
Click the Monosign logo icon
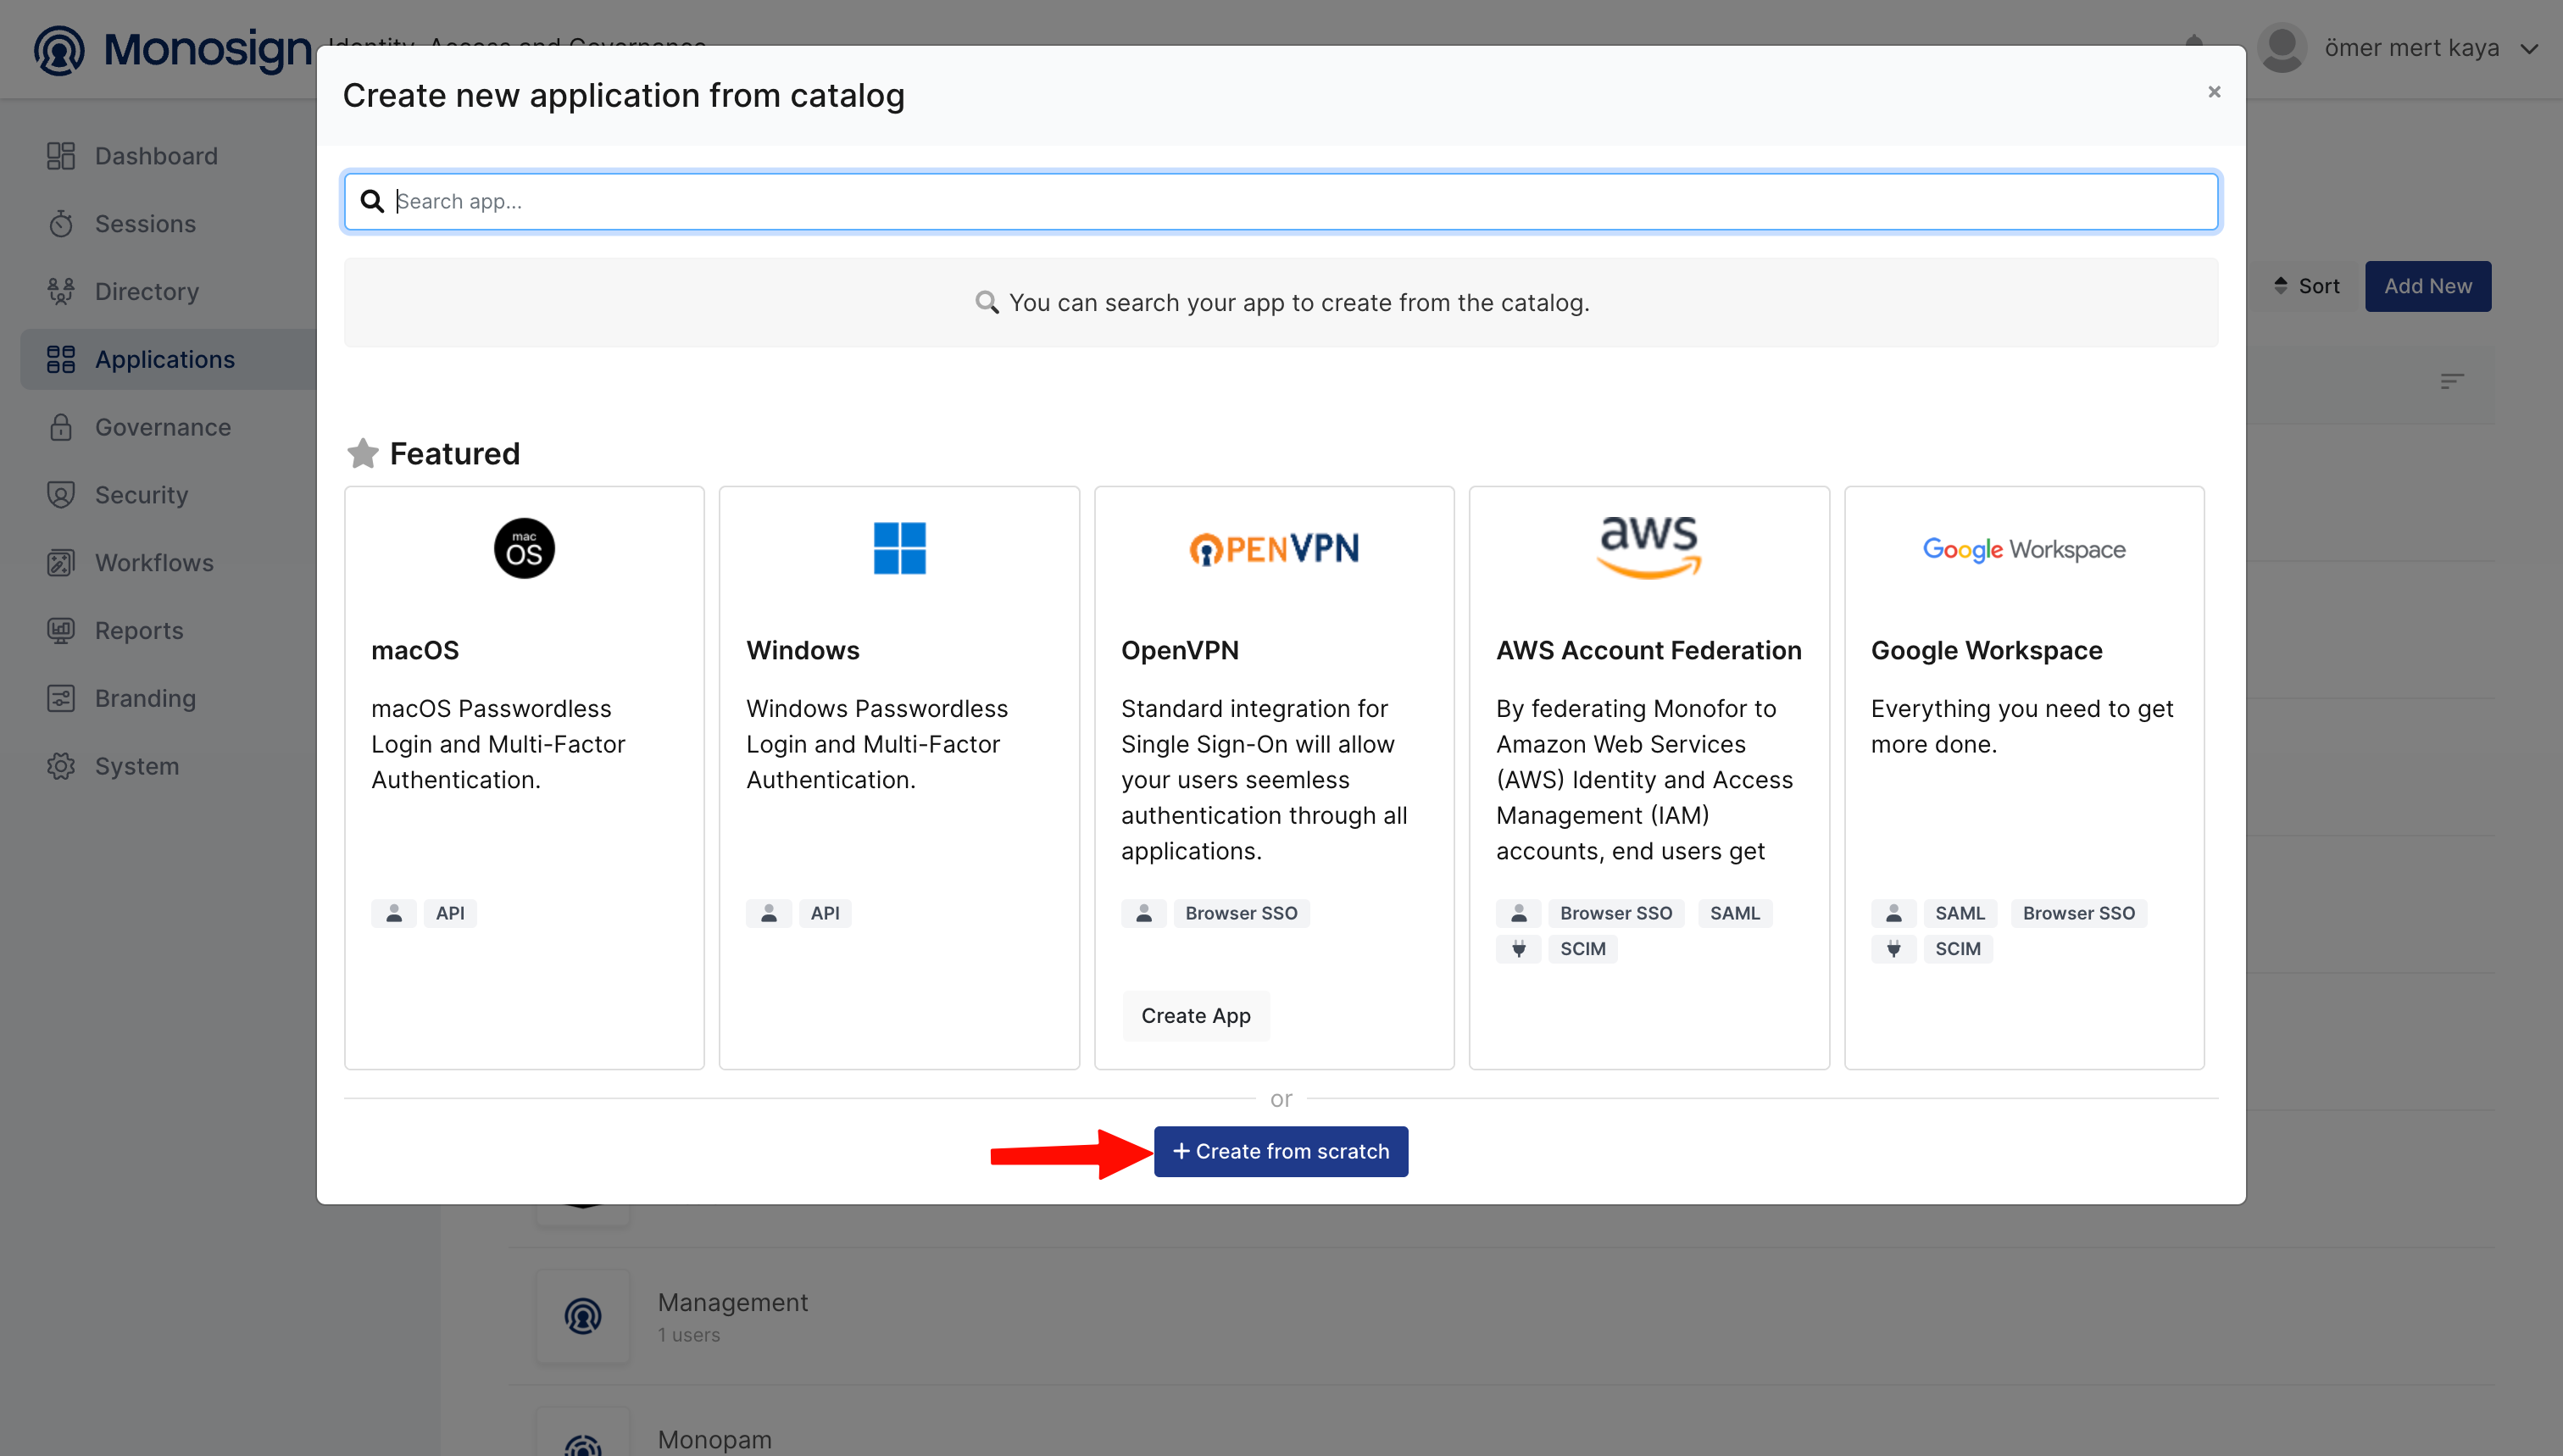pos(59,50)
